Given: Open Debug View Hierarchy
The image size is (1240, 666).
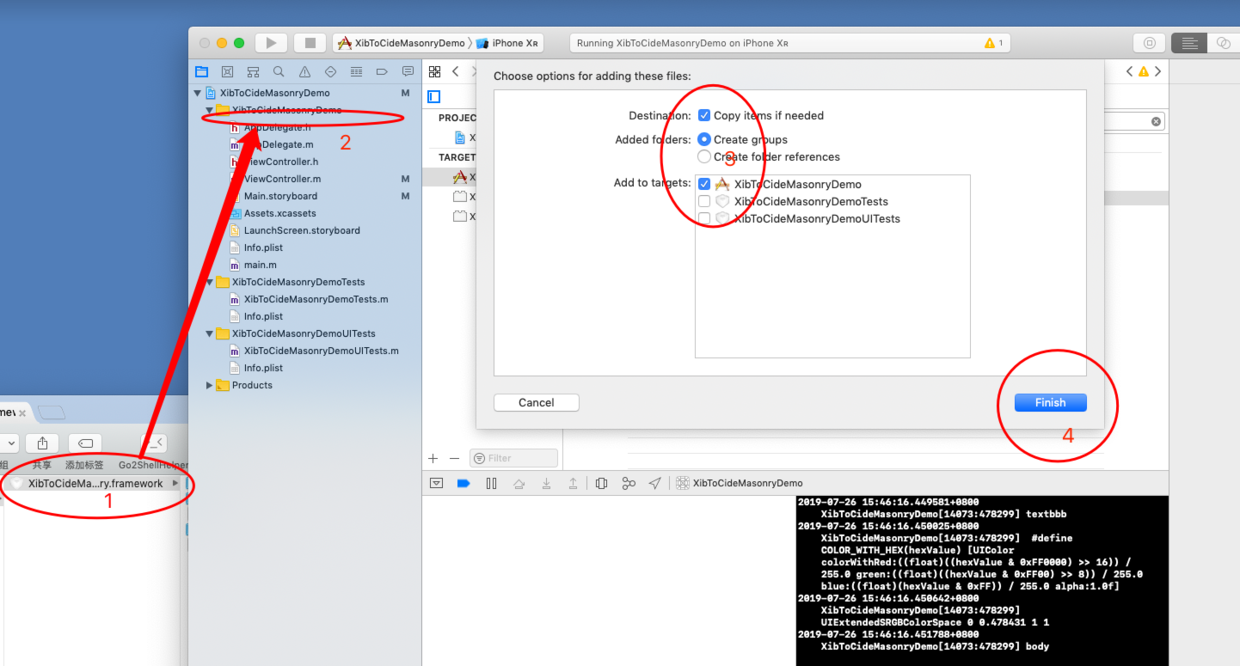Looking at the screenshot, I should pyautogui.click(x=601, y=483).
